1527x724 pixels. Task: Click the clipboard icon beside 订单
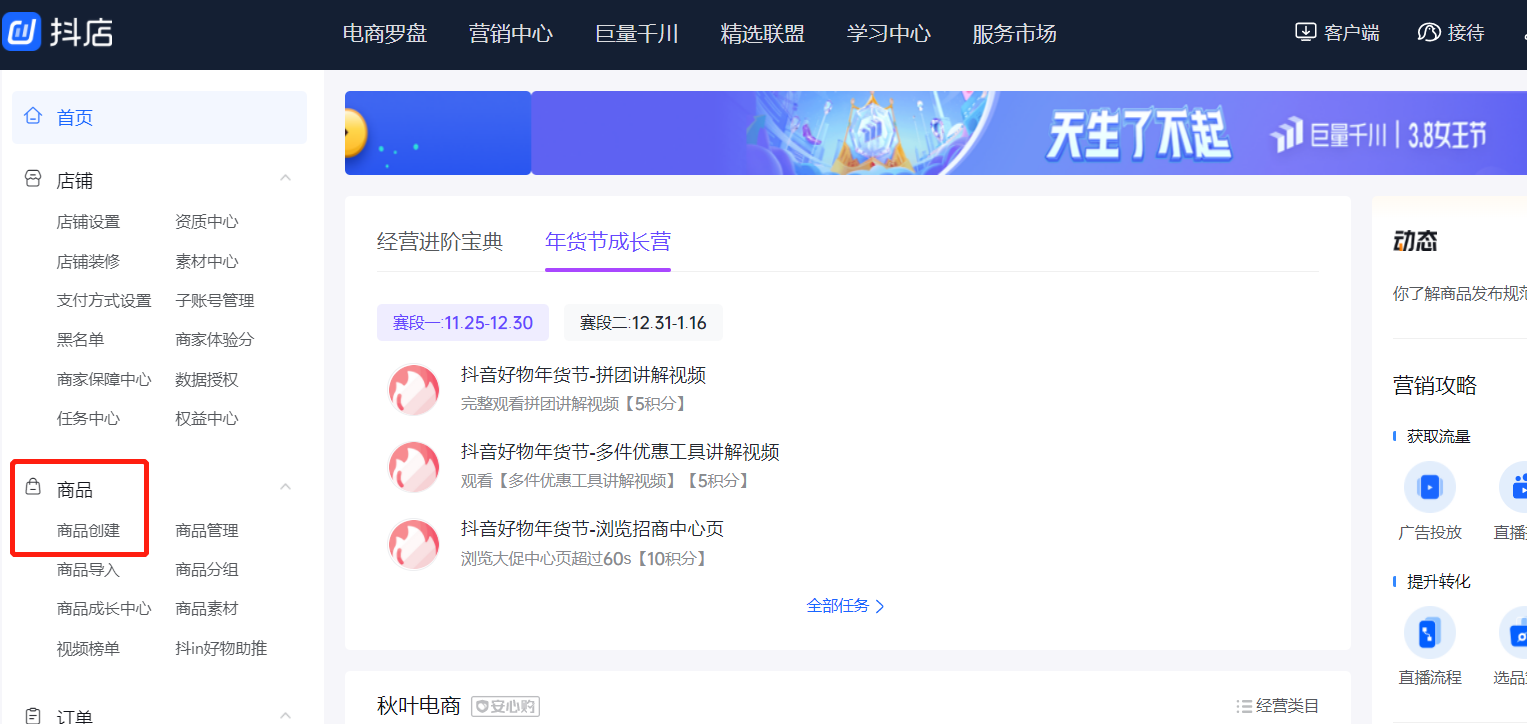point(33,716)
